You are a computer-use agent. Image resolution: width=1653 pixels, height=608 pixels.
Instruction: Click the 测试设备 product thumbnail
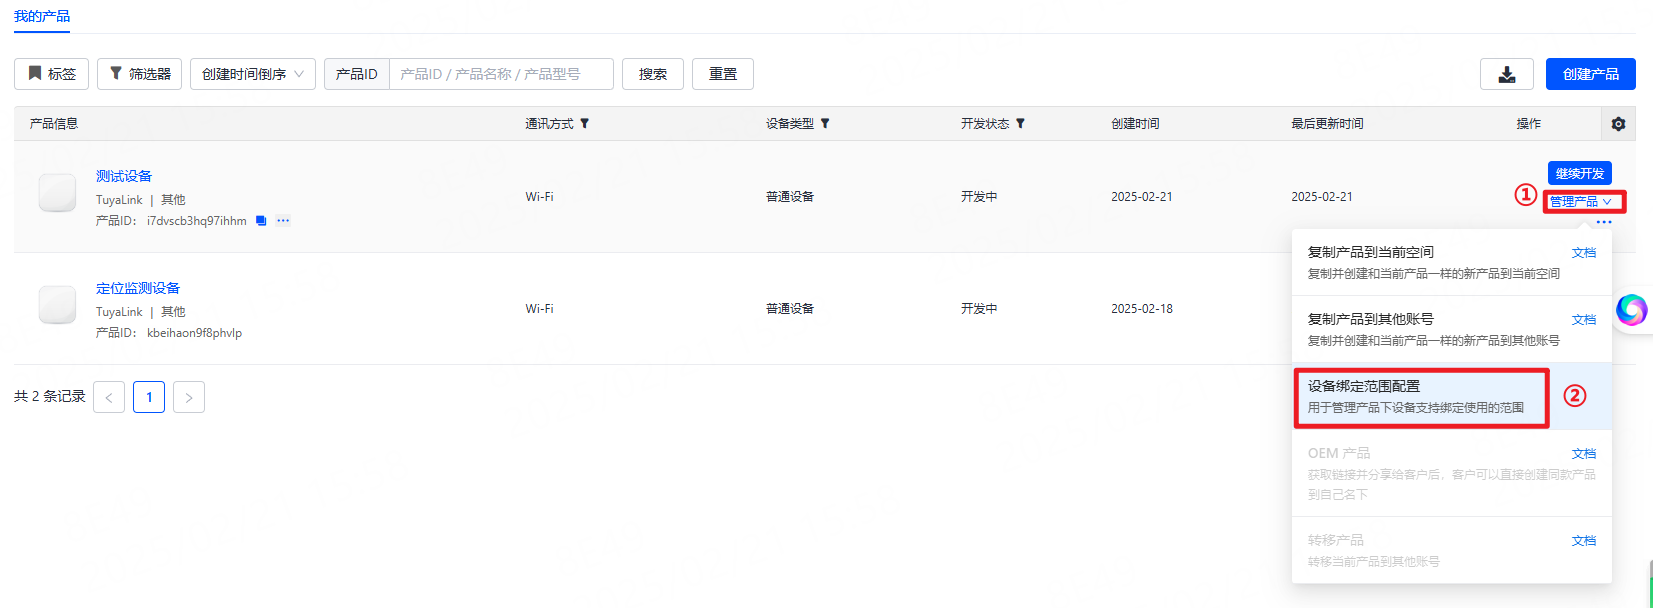tap(57, 193)
